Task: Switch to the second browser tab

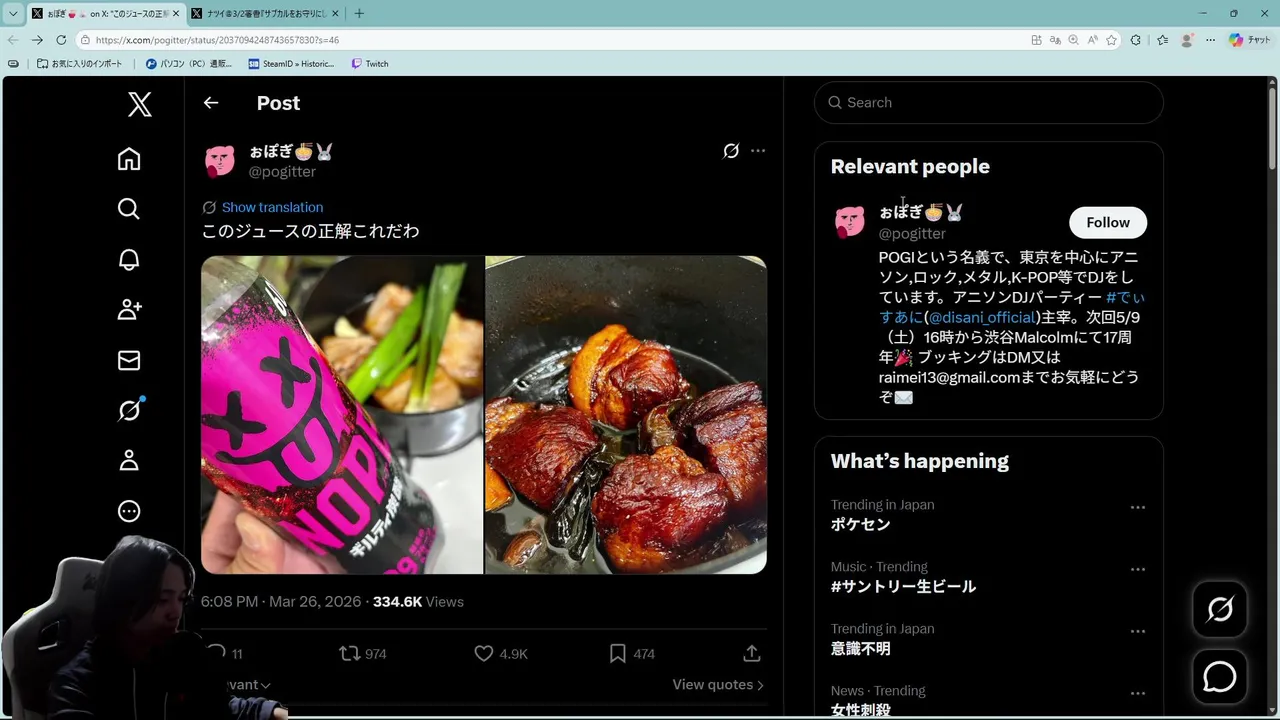Action: 263,13
